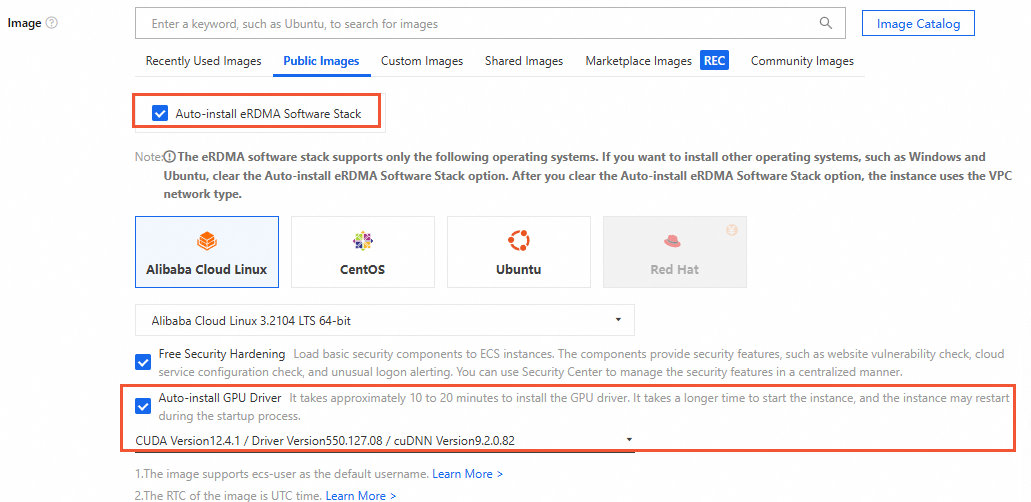The width and height of the screenshot is (1031, 502).
Task: Open Learn More link about ecs-user username
Action: click(468, 474)
